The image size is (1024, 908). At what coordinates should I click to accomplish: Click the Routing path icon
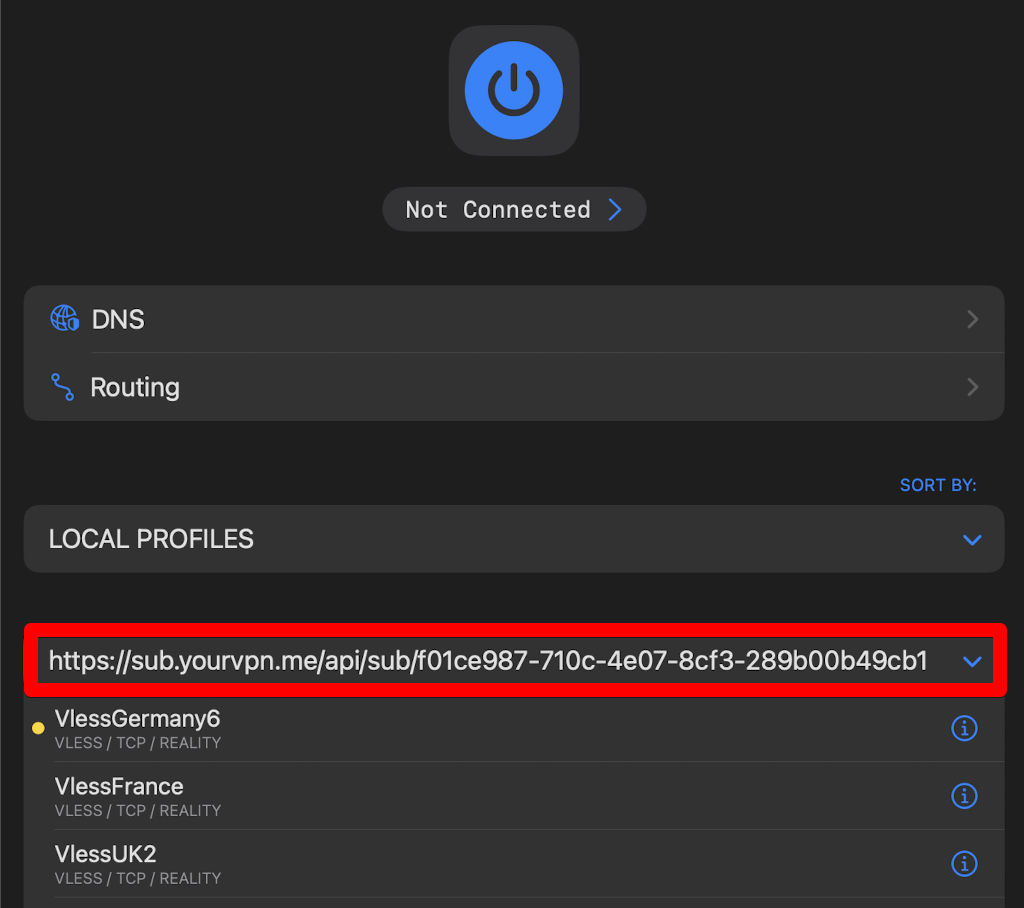tap(63, 387)
